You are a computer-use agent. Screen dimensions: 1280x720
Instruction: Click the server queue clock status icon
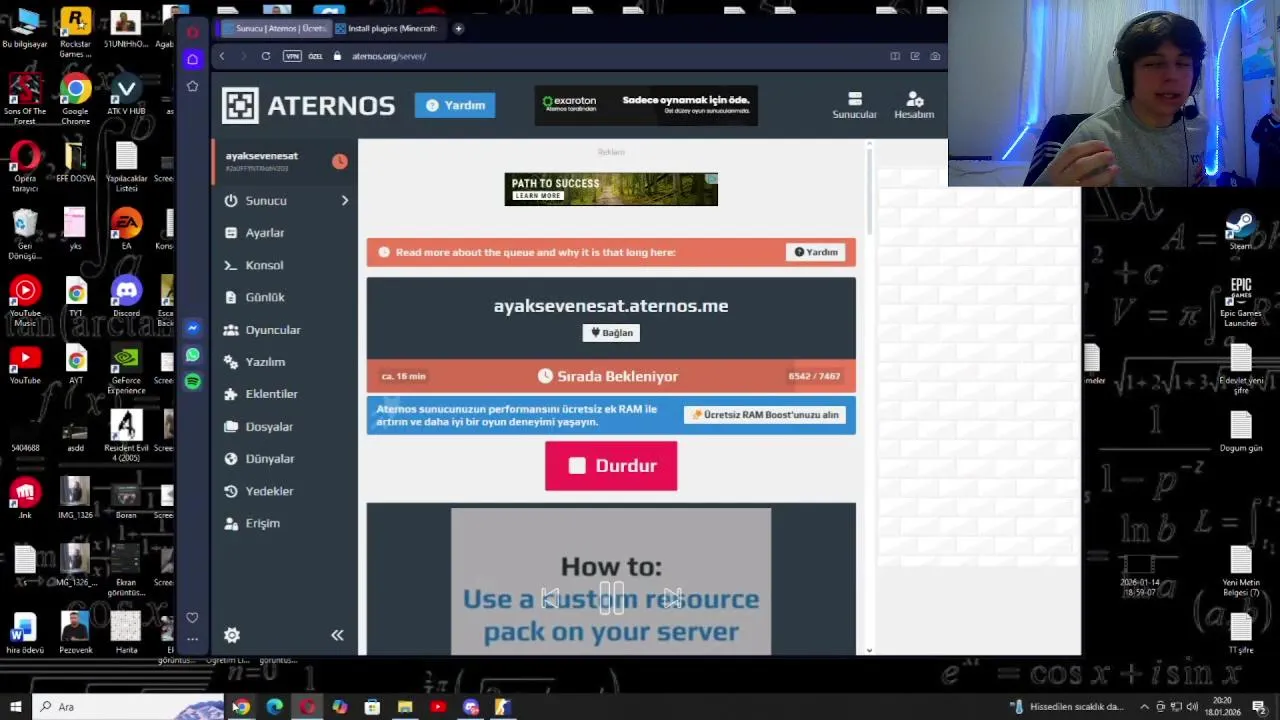point(340,161)
